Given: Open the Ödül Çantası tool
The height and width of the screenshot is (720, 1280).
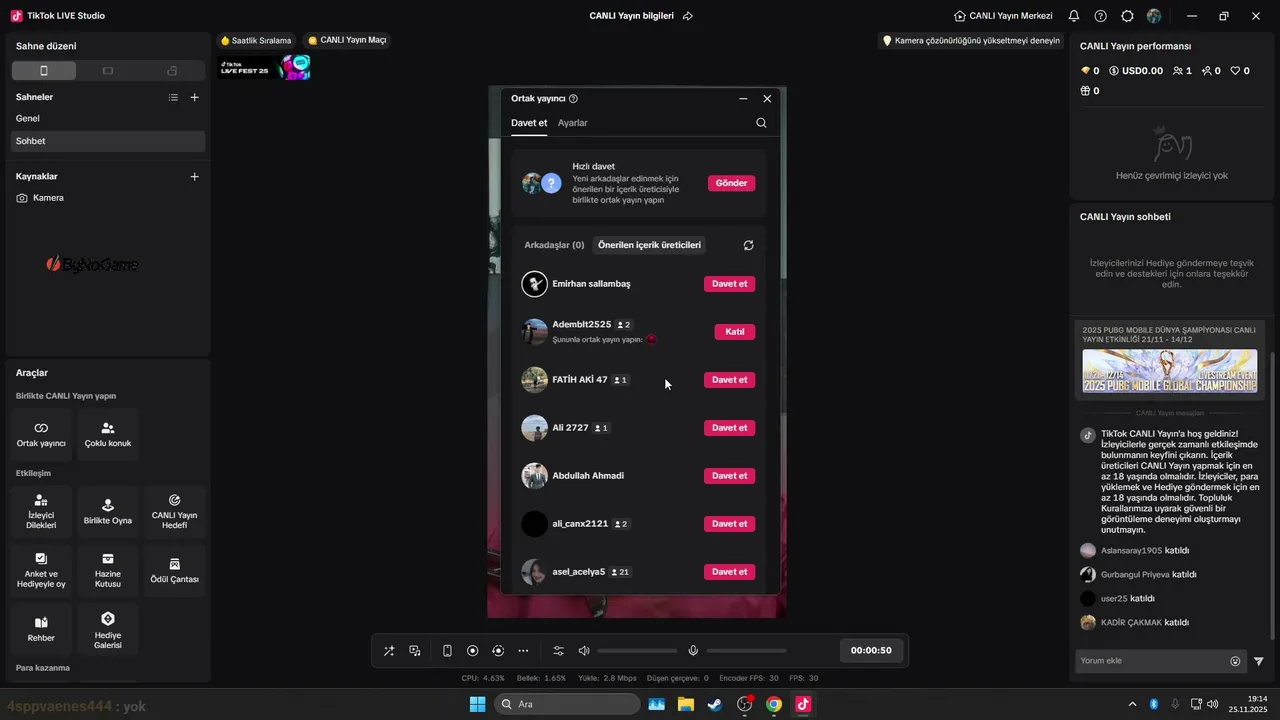Looking at the screenshot, I should point(174,571).
